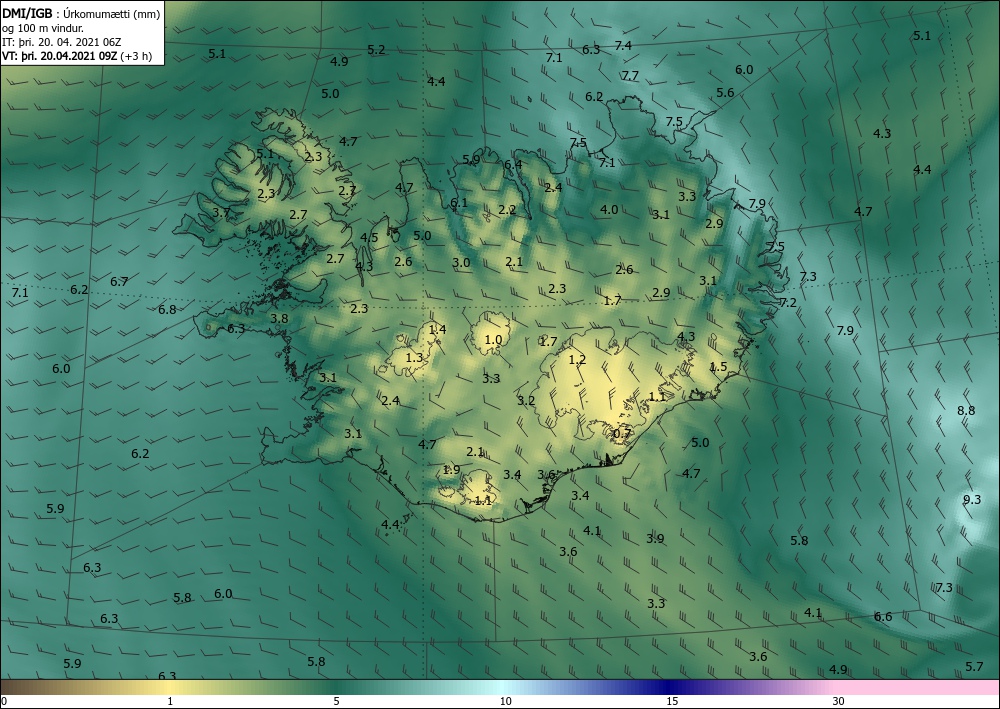The width and height of the screenshot is (1000, 709).
Task: Click the 5.2 value in the northern sea
Action: click(376, 50)
